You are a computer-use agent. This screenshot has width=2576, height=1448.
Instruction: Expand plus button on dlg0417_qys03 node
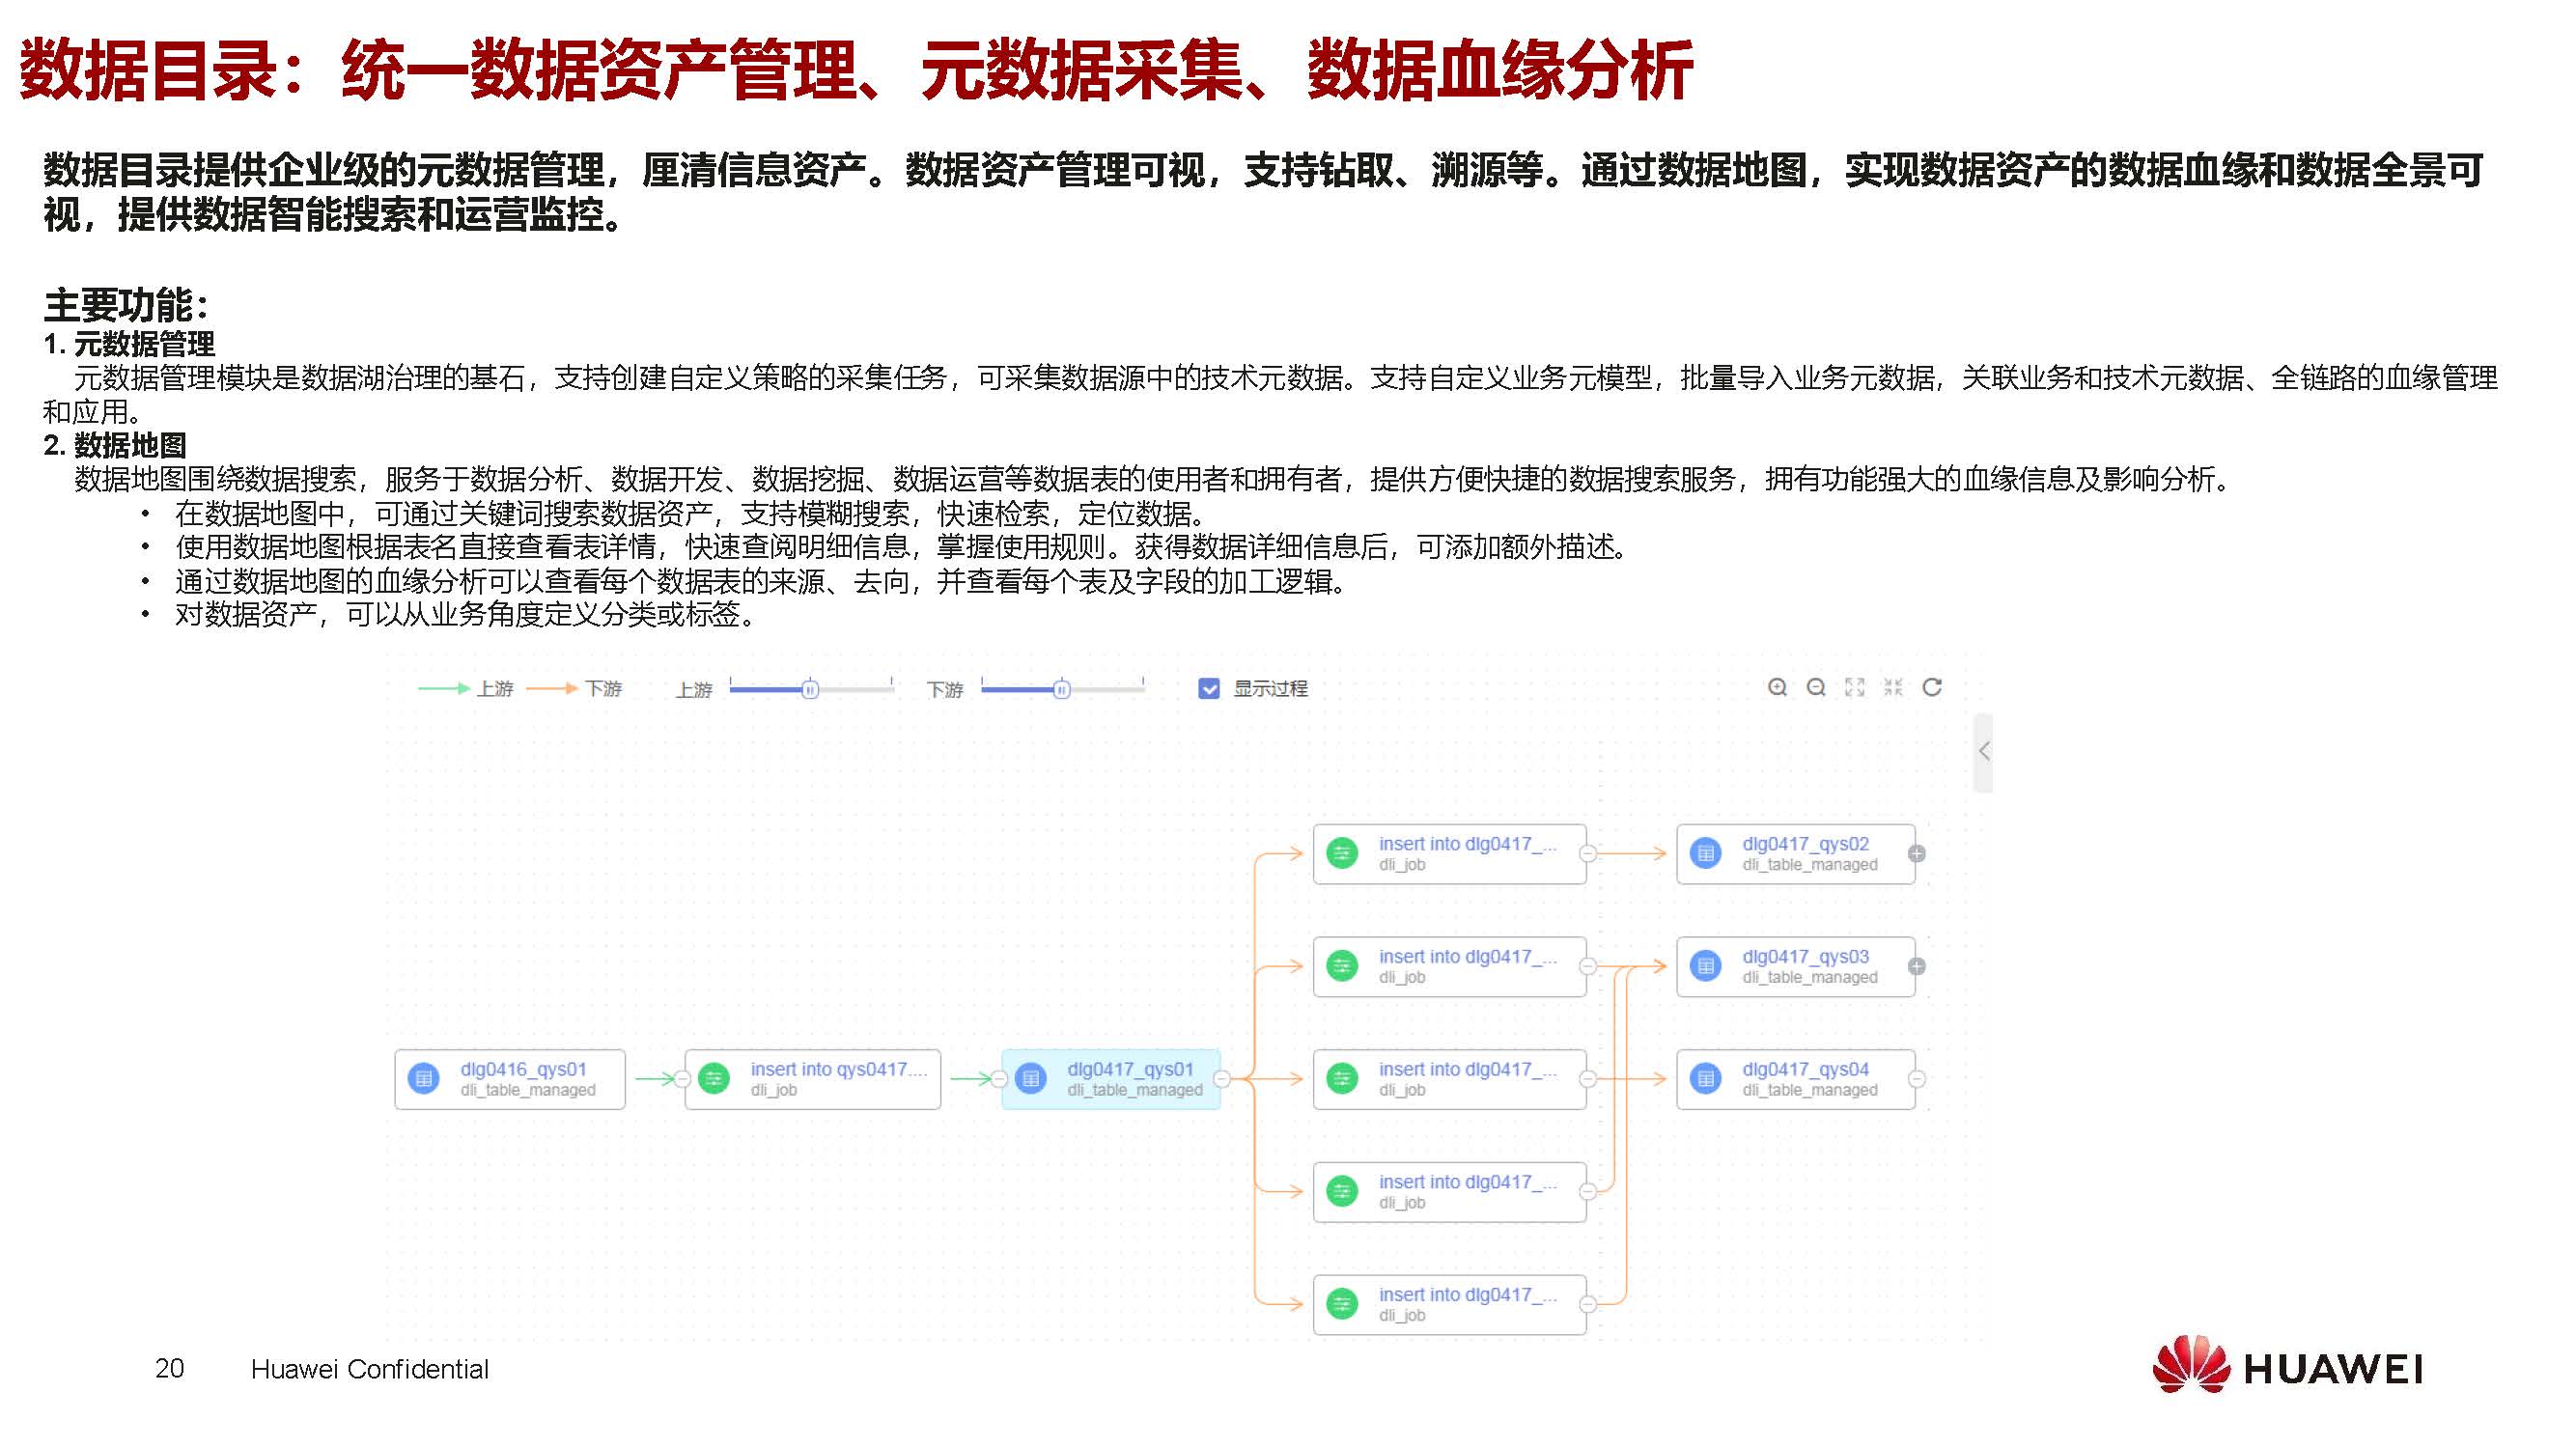click(1916, 966)
